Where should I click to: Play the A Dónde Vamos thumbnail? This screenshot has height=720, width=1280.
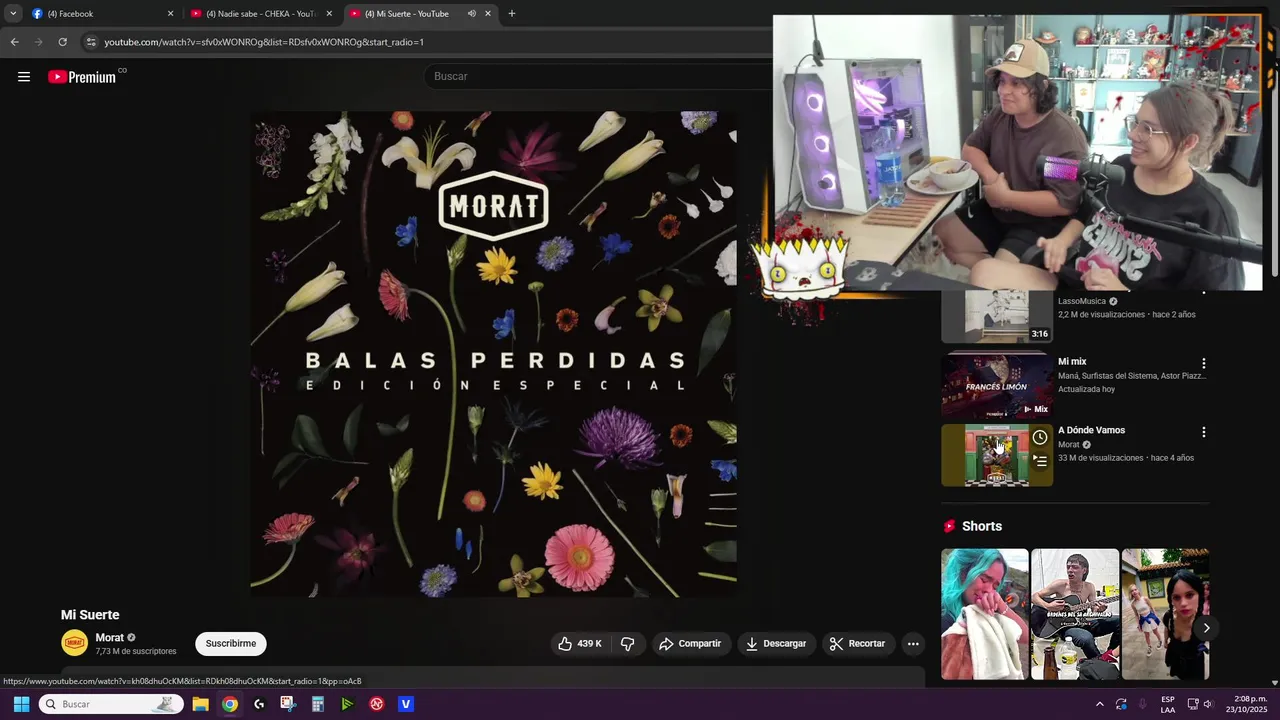click(x=997, y=455)
